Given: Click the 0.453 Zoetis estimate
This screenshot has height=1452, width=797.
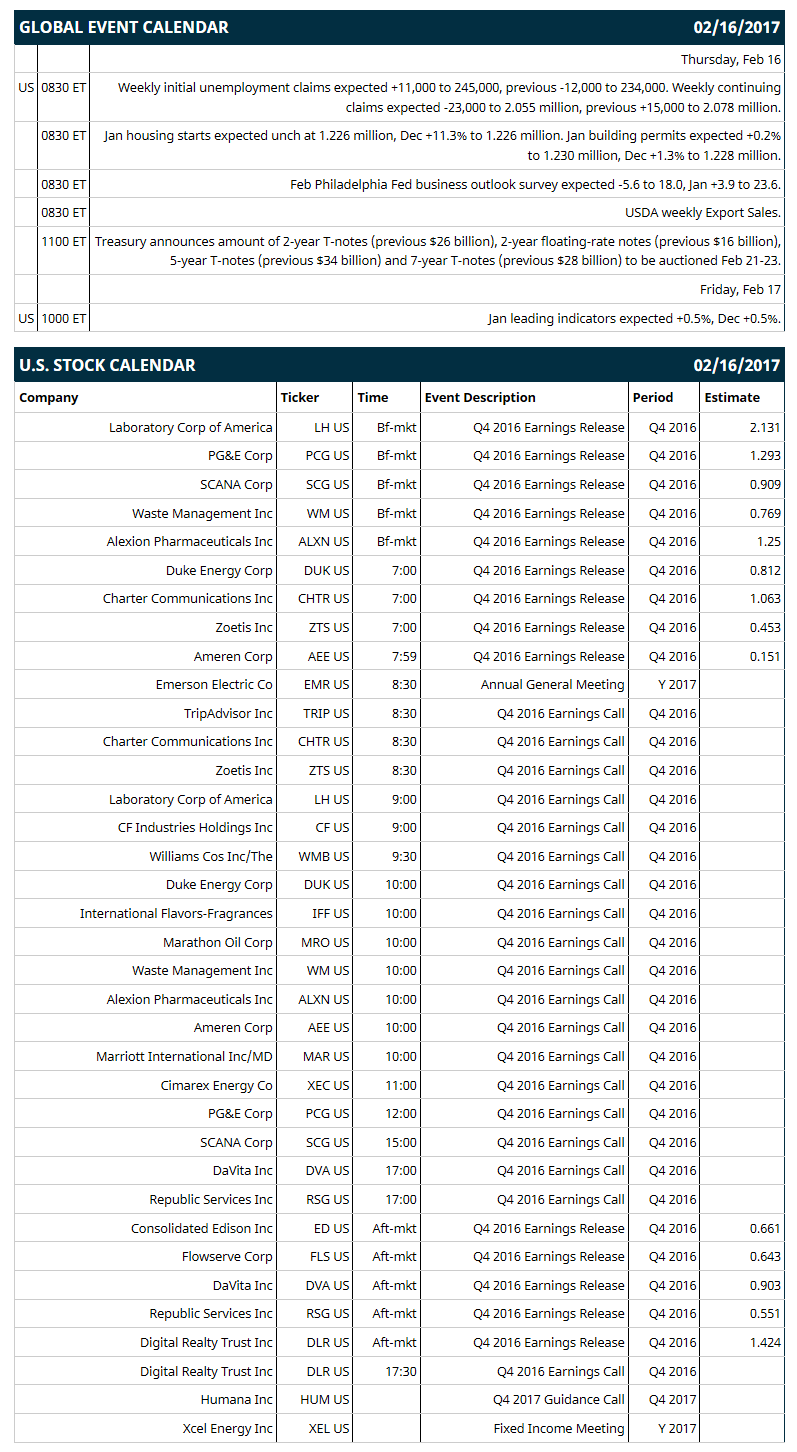Looking at the screenshot, I should (x=765, y=627).
